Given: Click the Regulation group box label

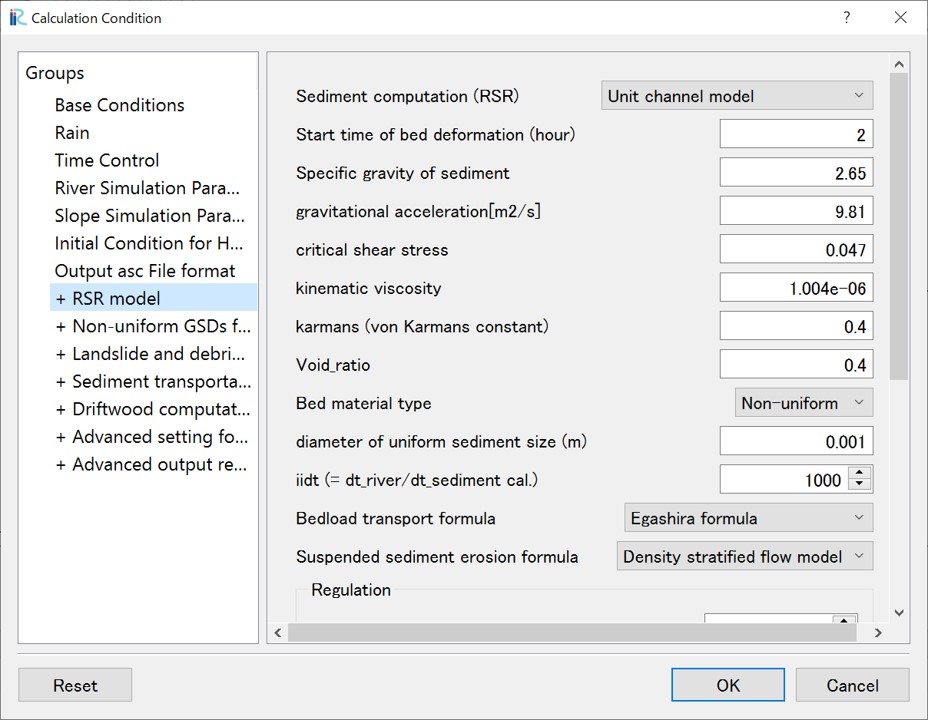Looking at the screenshot, I should (351, 590).
